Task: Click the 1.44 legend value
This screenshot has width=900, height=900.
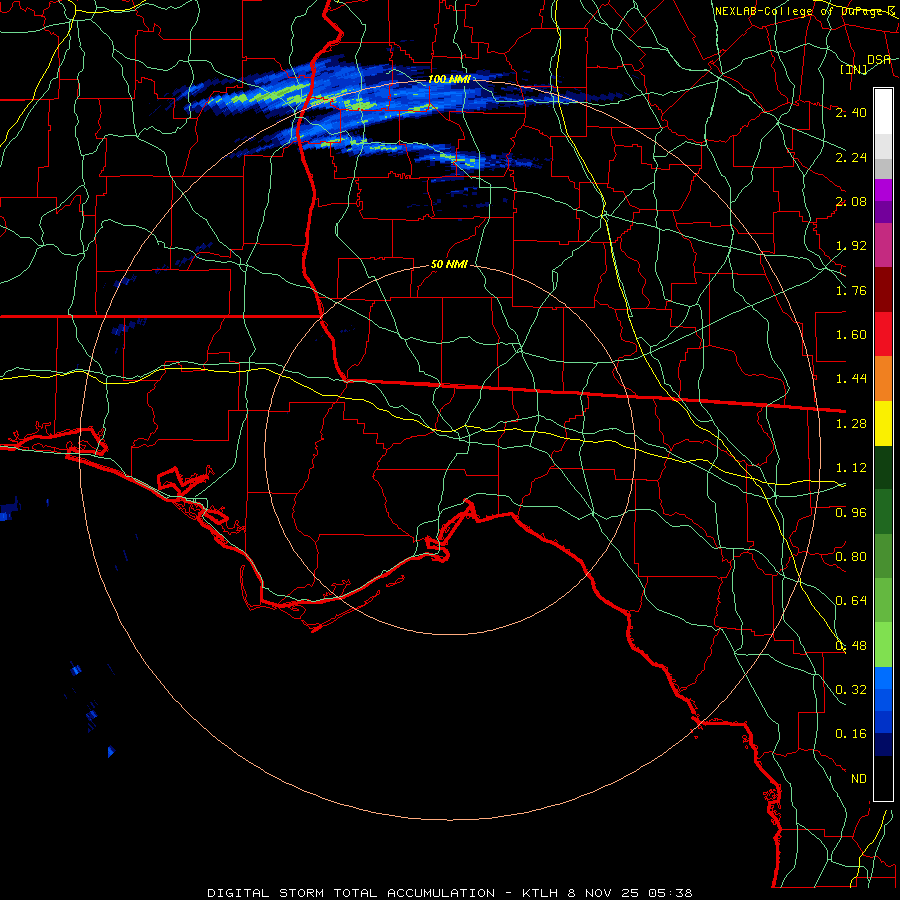Action: 851,379
